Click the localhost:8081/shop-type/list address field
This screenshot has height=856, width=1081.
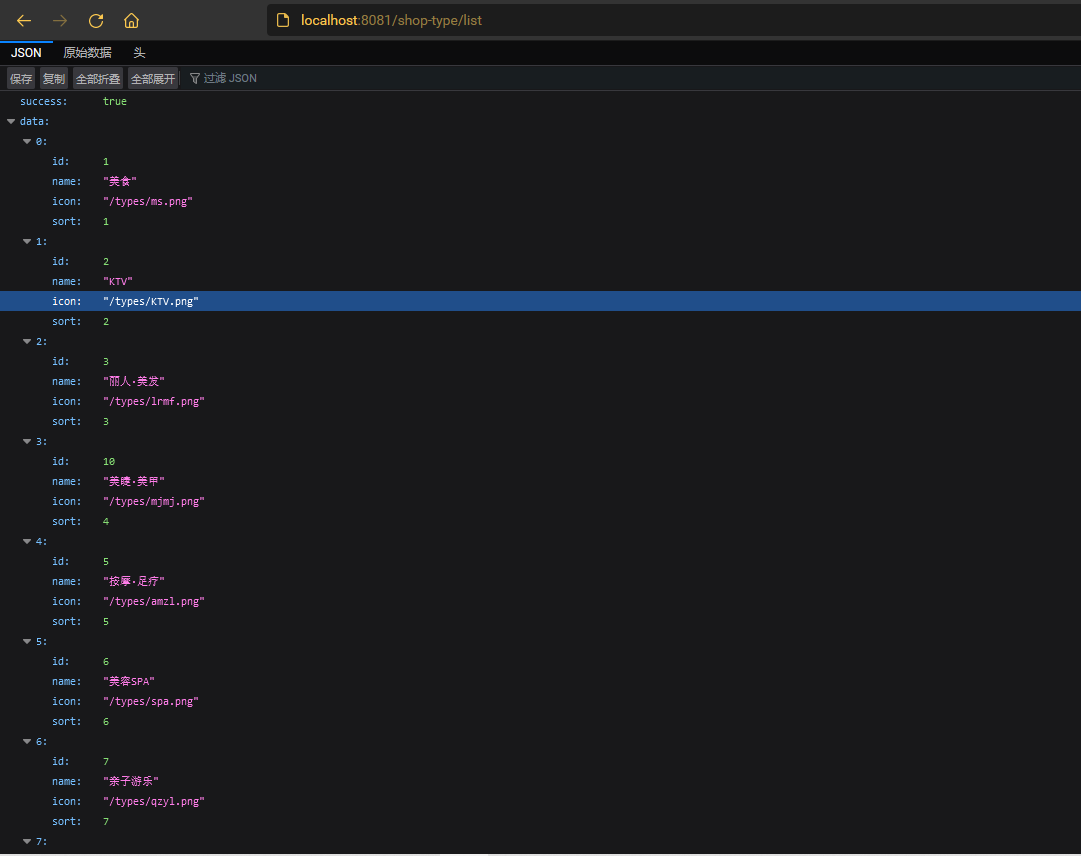pyautogui.click(x=674, y=20)
